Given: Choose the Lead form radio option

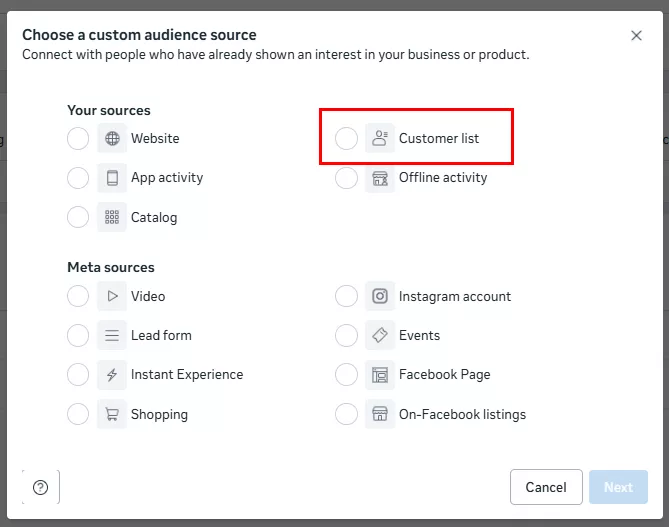Looking at the screenshot, I should 78,336.
